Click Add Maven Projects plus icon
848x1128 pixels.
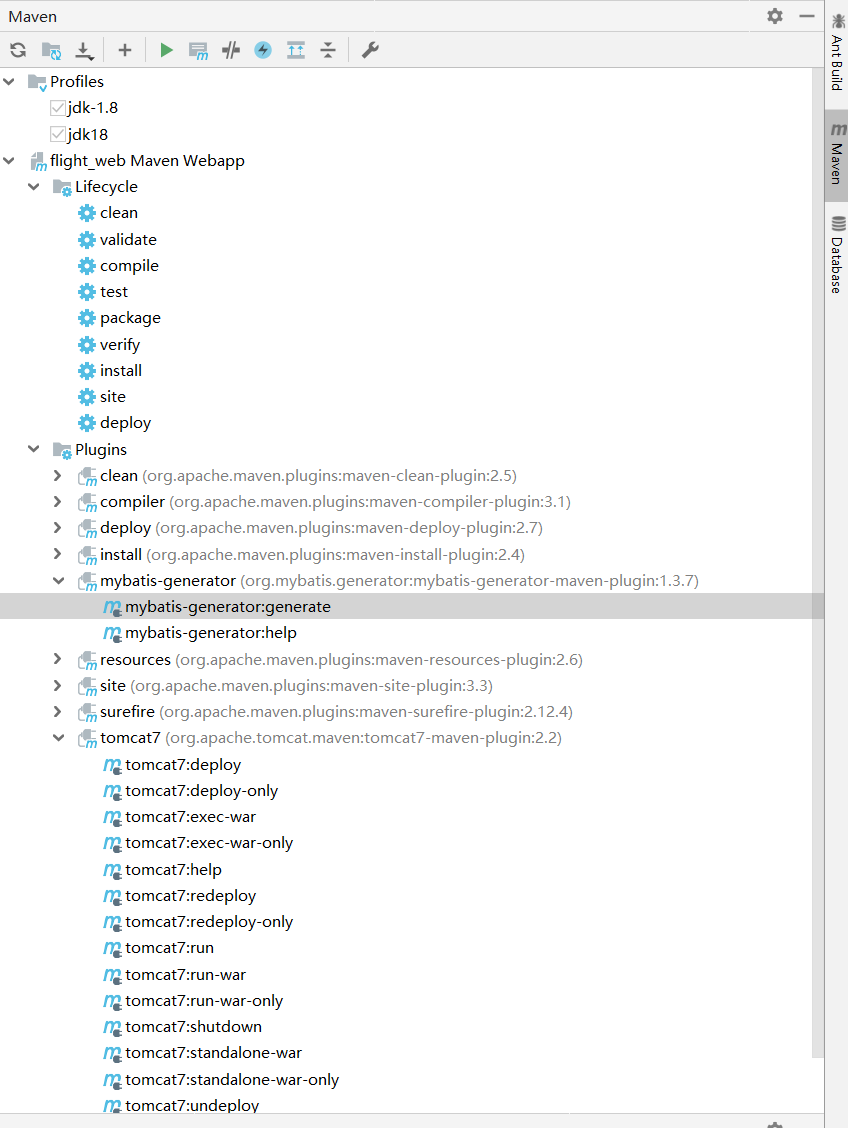(124, 50)
